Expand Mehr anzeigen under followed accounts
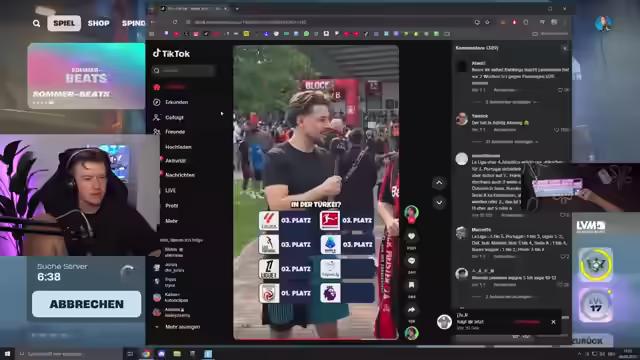The height and width of the screenshot is (360, 640). click(x=178, y=327)
